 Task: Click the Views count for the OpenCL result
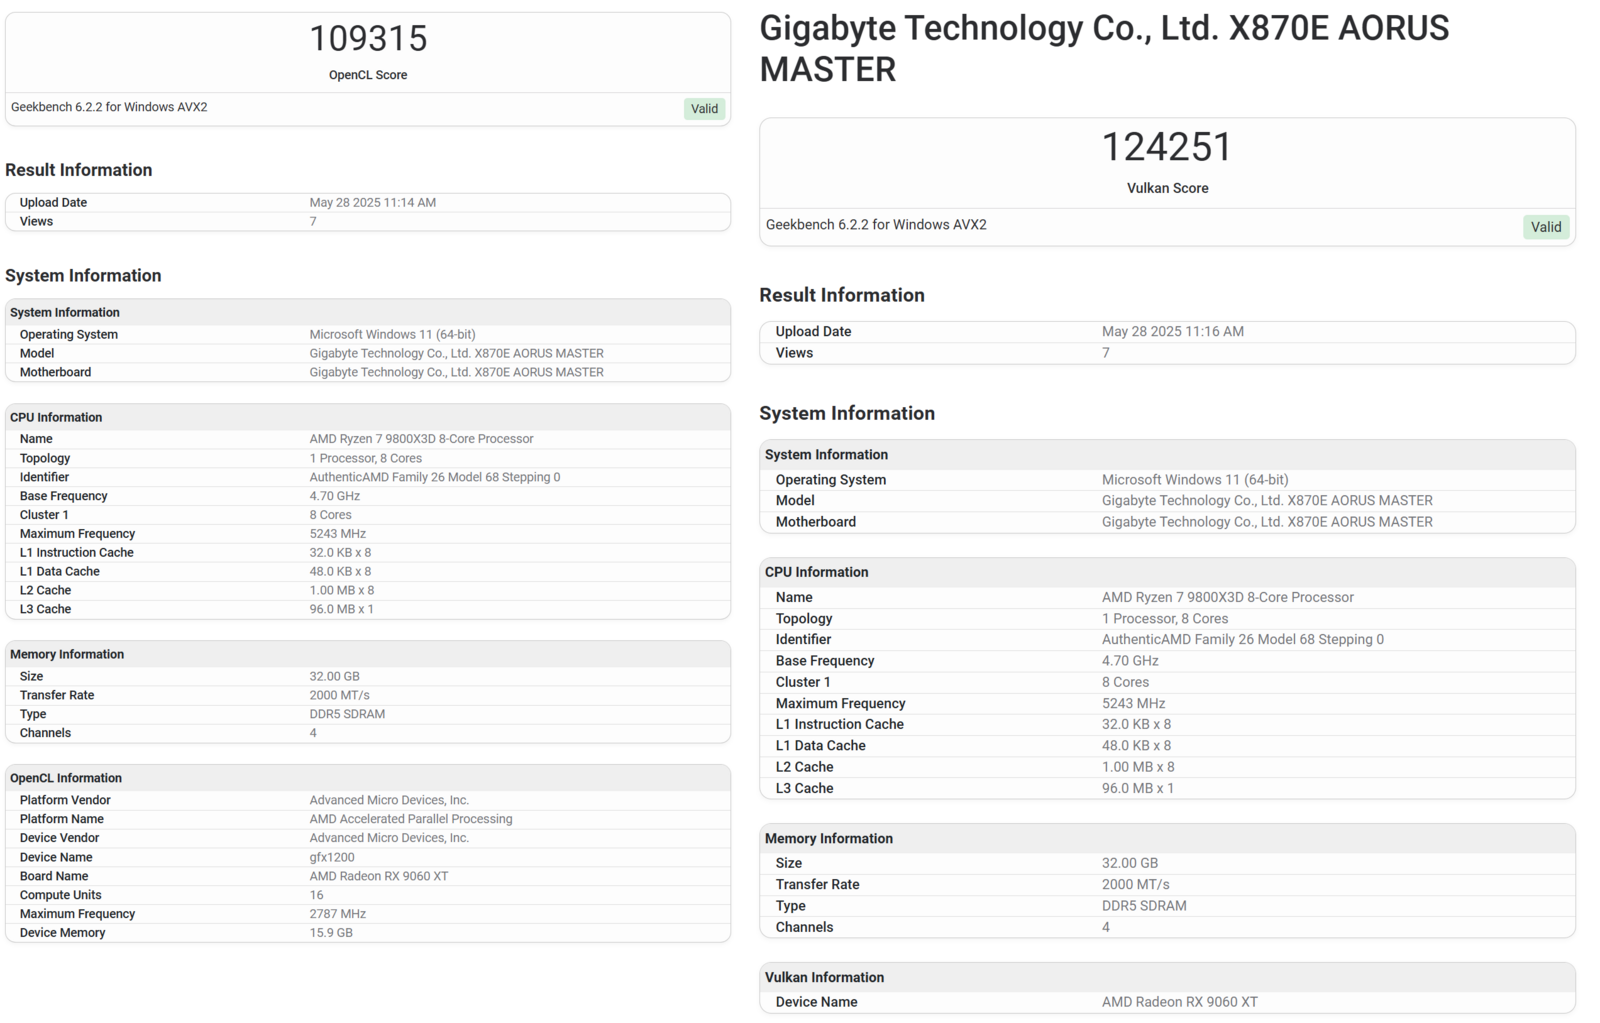(312, 221)
